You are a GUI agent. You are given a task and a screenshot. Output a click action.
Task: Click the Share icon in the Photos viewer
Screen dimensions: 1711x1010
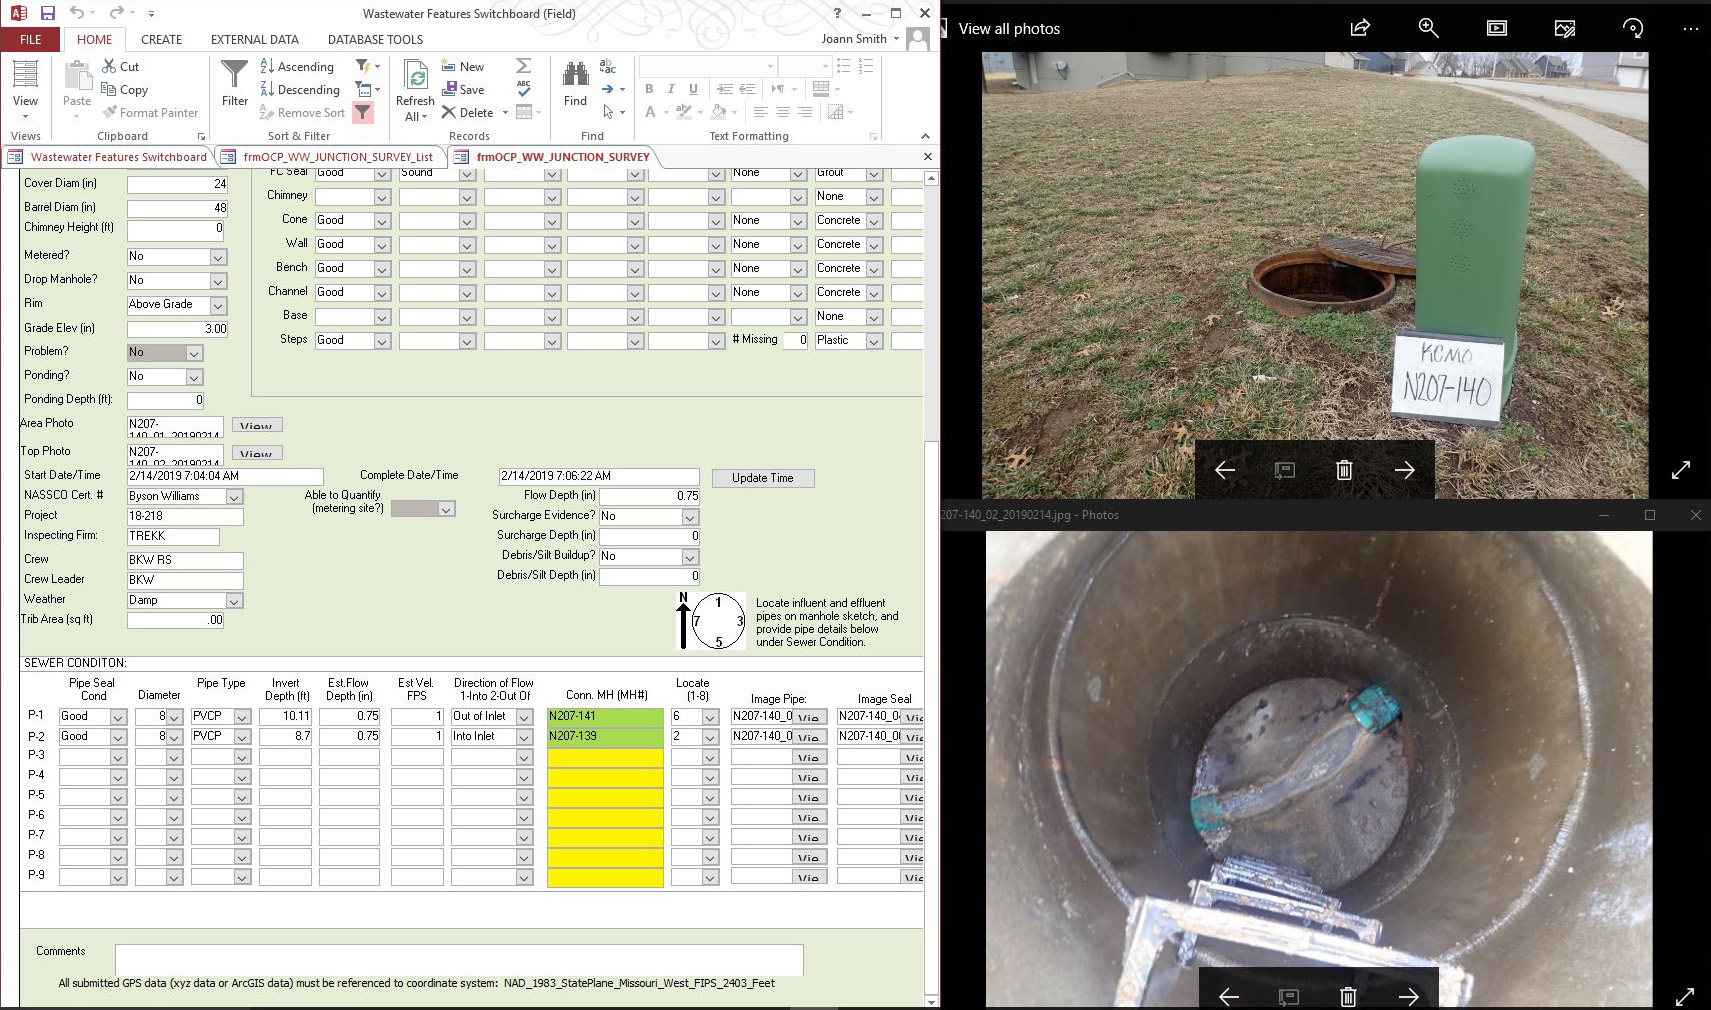click(1359, 28)
